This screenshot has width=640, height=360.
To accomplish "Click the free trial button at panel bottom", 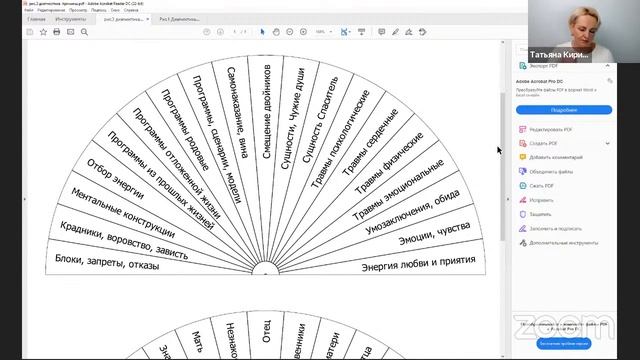I will (564, 344).
